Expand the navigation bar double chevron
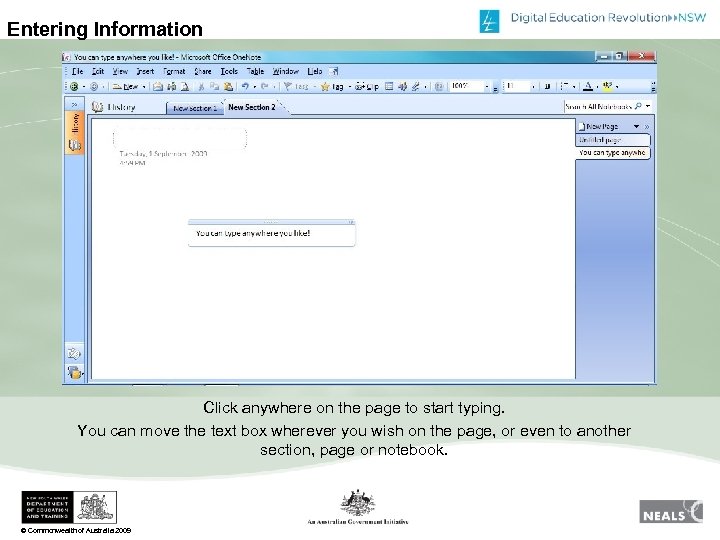 tap(74, 105)
